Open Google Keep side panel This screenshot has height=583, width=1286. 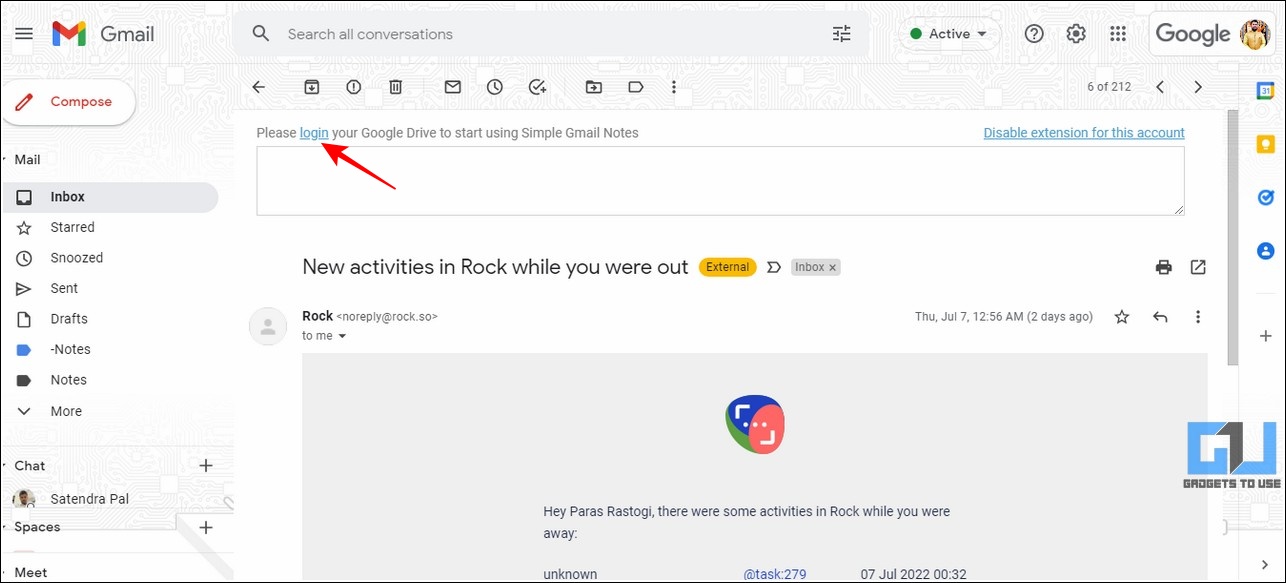[1265, 145]
